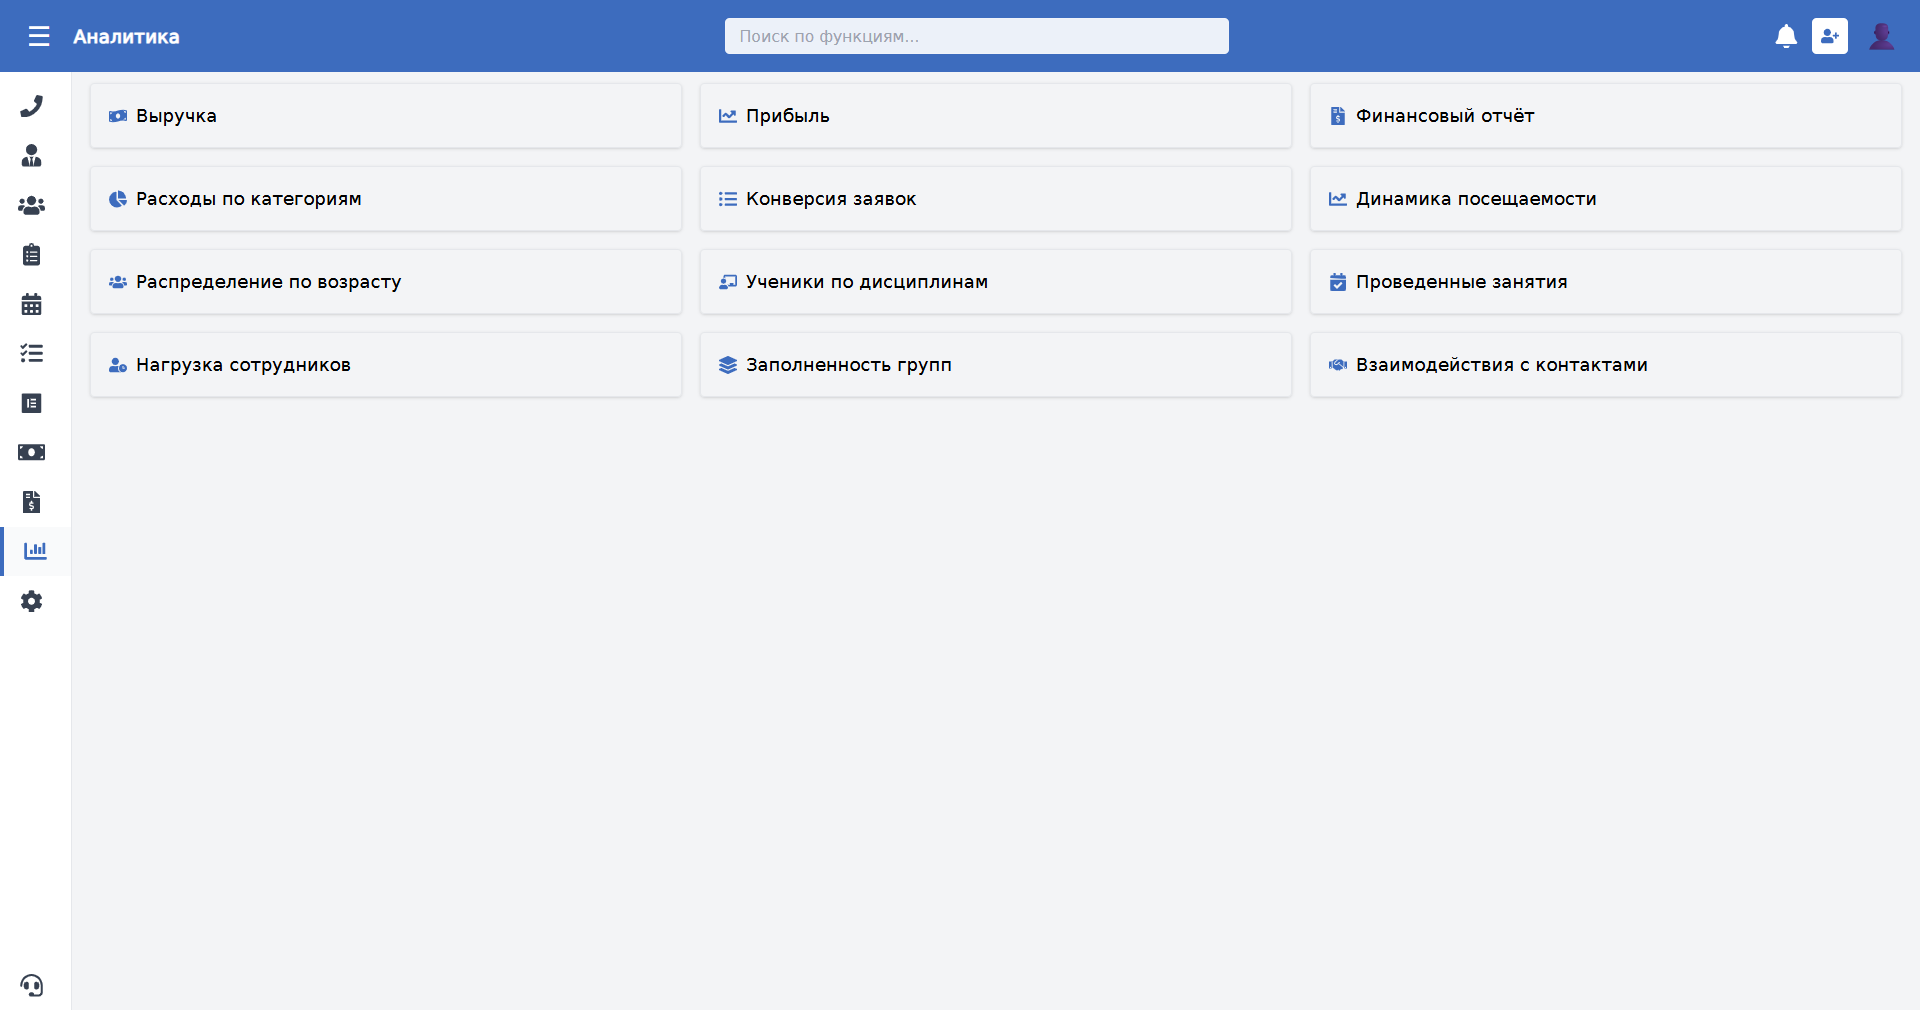Click the search field for functions
This screenshot has width=1920, height=1010.
(975, 36)
